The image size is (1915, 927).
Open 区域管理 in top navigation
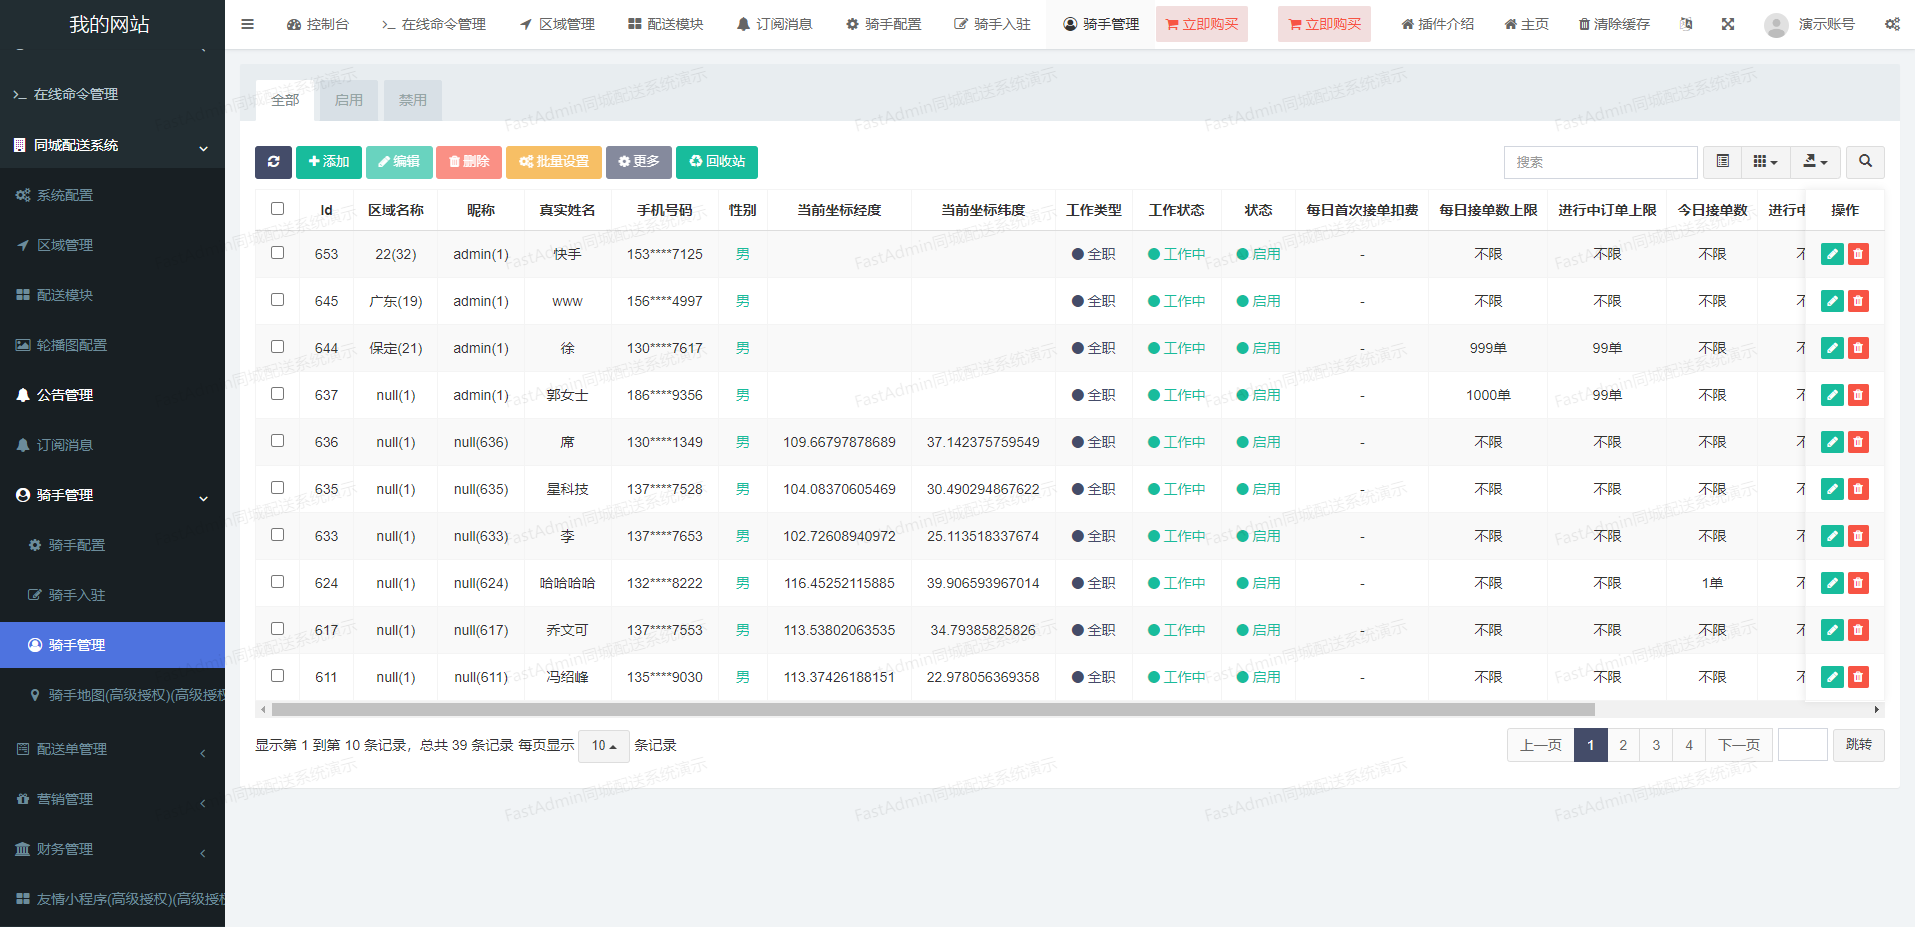point(557,24)
